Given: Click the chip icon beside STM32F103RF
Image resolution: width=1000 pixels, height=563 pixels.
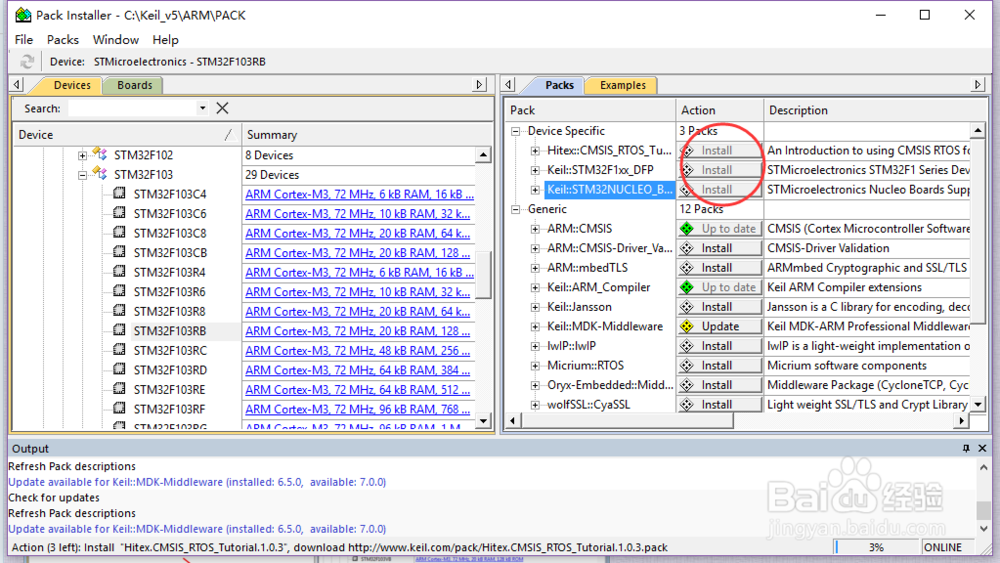Looking at the screenshot, I should coord(119,409).
